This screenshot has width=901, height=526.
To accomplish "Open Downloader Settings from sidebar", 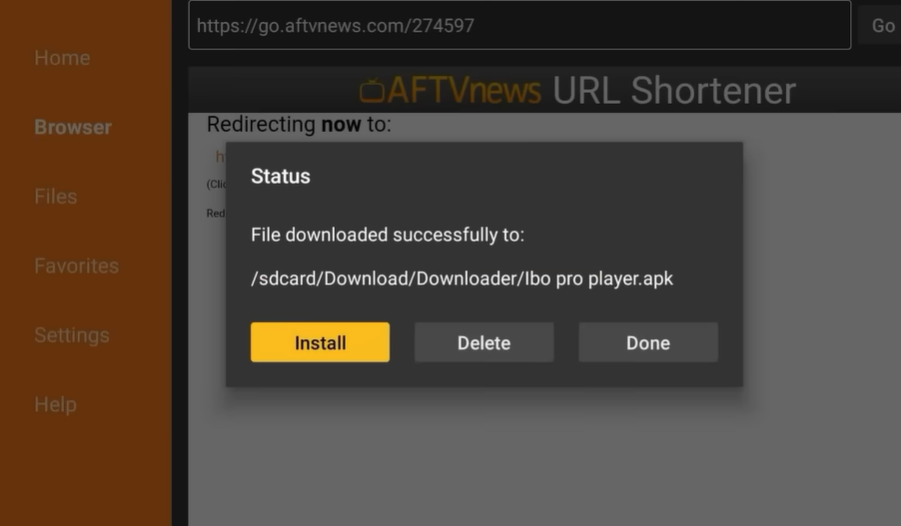I will point(72,335).
